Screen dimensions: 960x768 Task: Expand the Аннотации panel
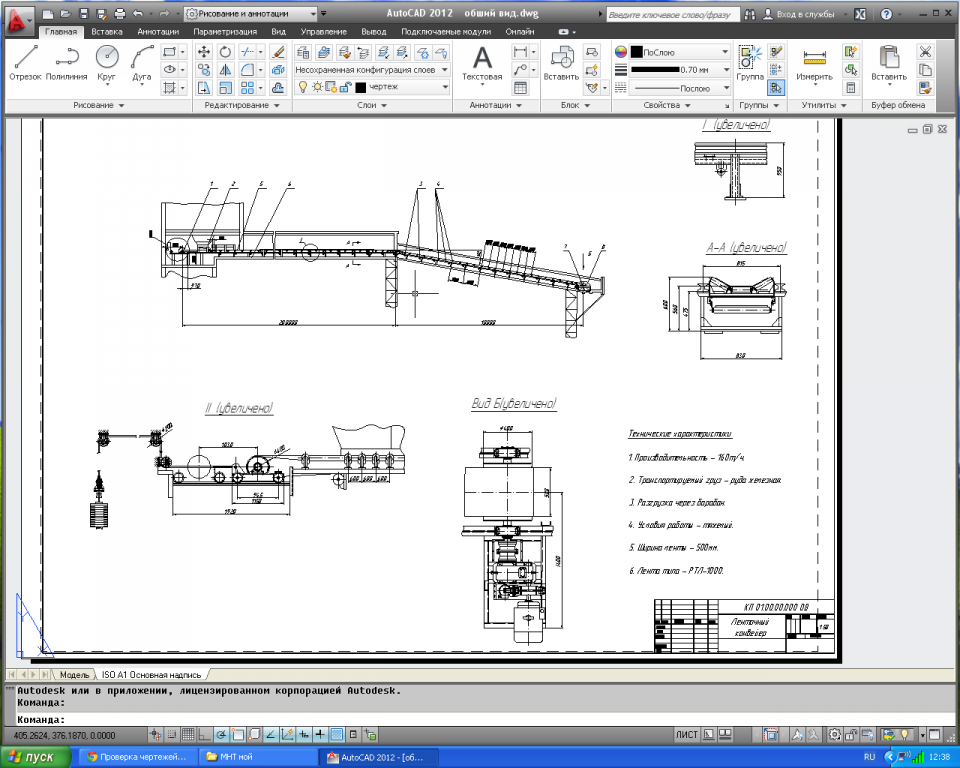pos(496,105)
